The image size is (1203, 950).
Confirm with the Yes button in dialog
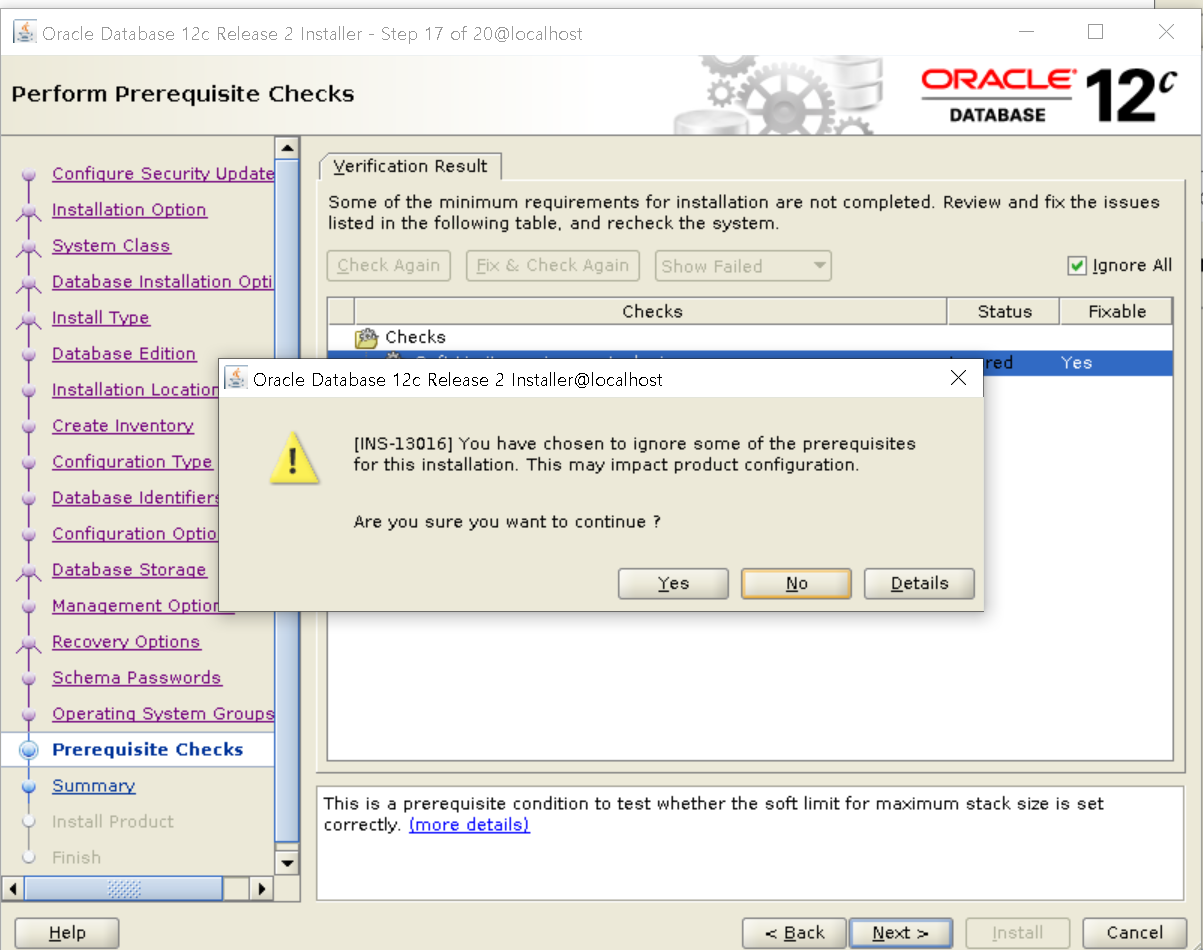[x=673, y=583]
